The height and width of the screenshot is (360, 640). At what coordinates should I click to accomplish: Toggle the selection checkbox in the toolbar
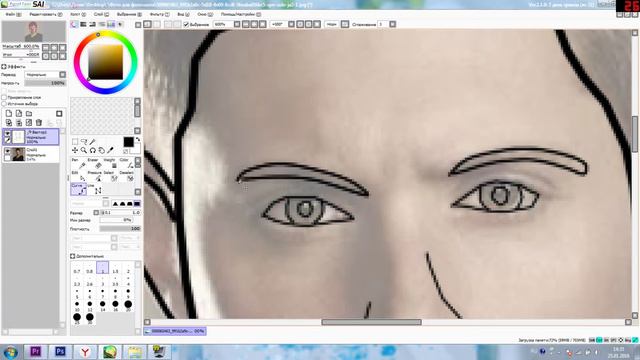pyautogui.click(x=186, y=24)
